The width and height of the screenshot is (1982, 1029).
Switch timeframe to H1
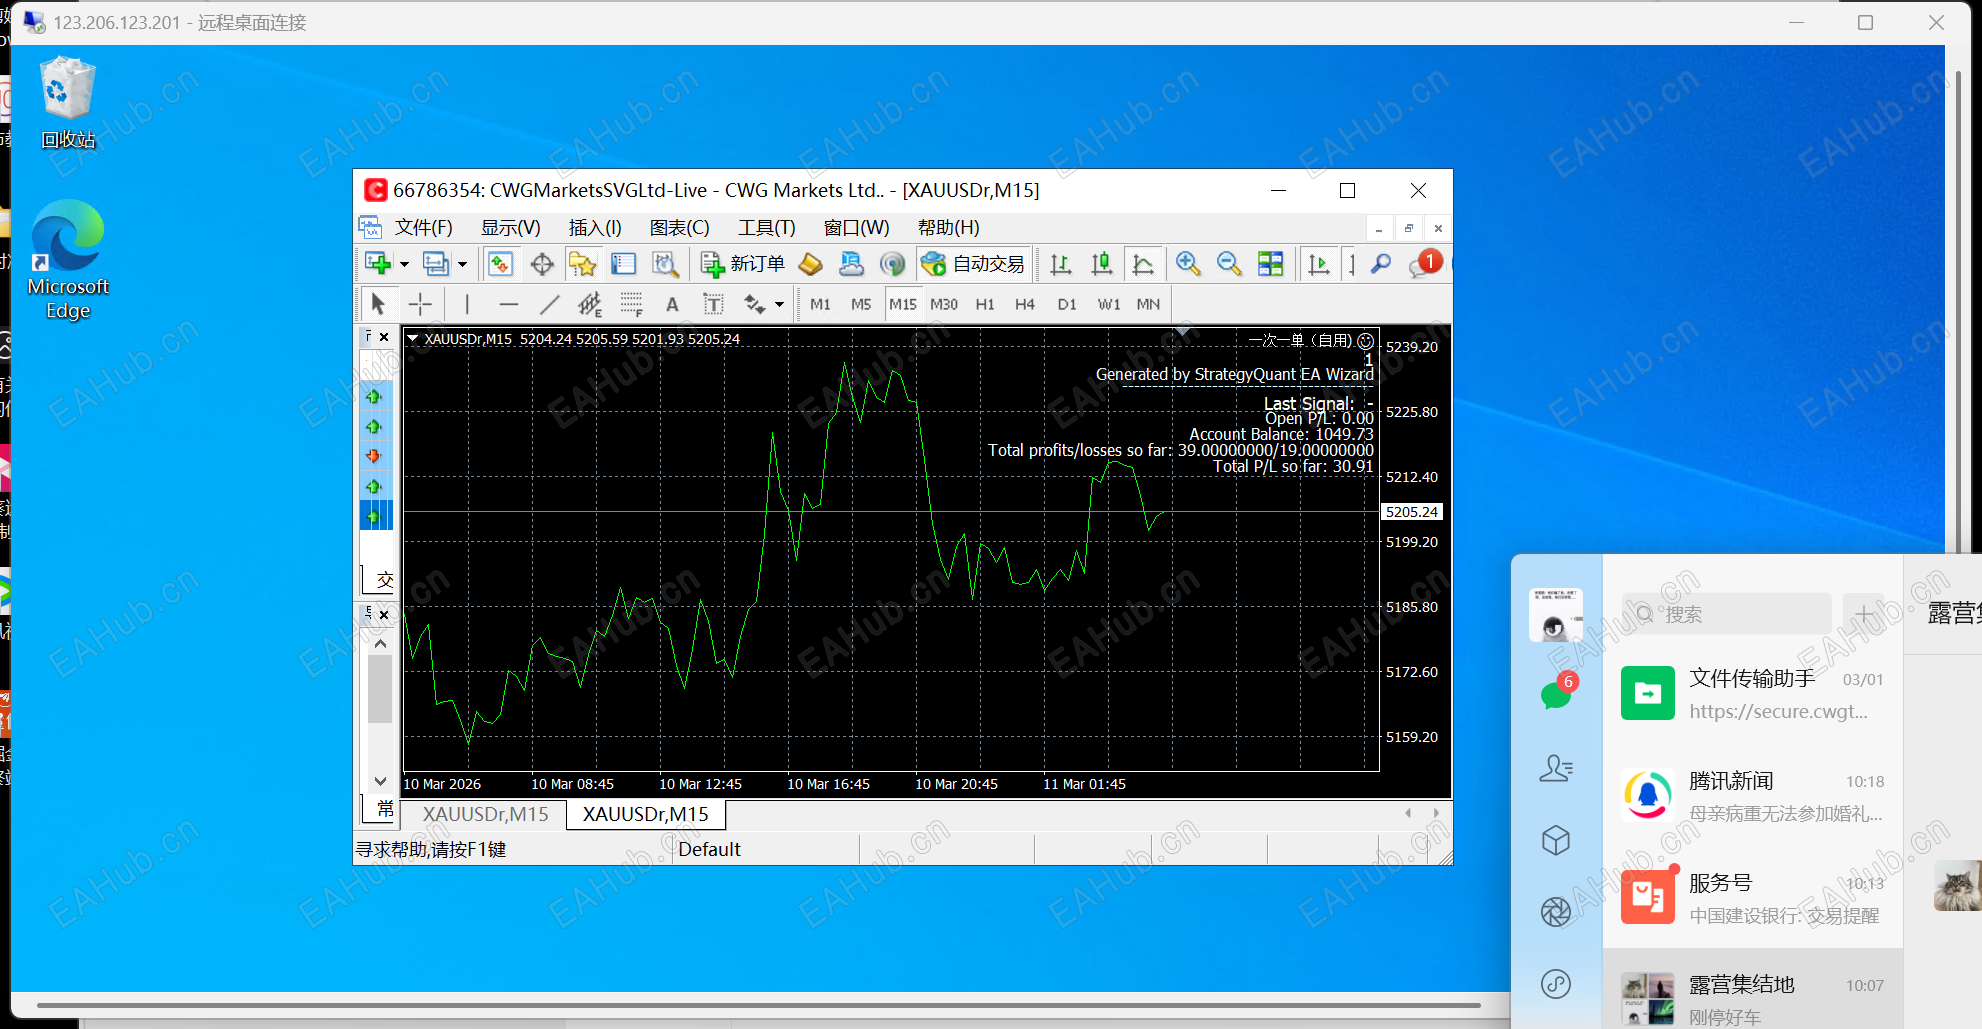(985, 304)
